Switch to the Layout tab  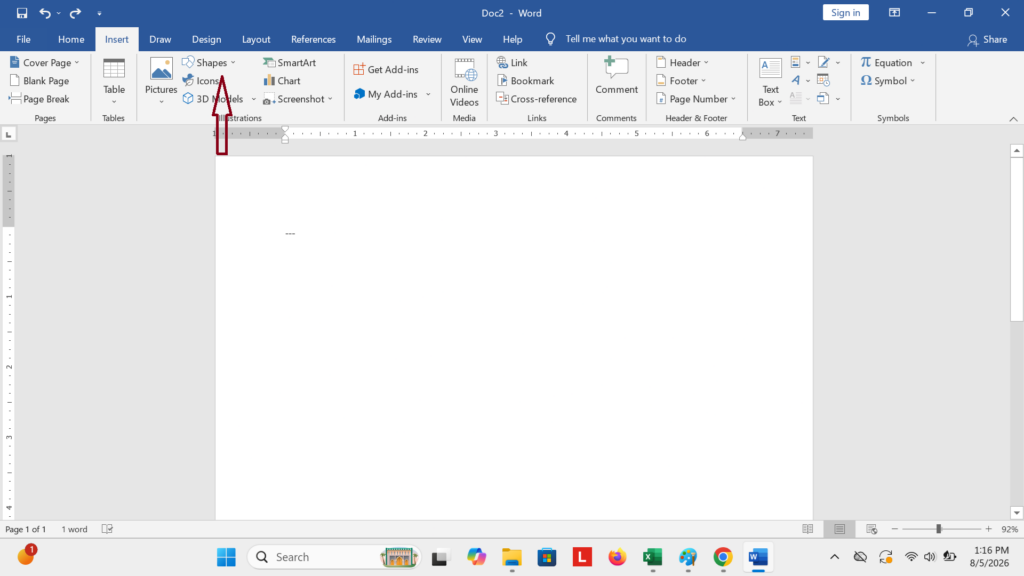click(256, 39)
